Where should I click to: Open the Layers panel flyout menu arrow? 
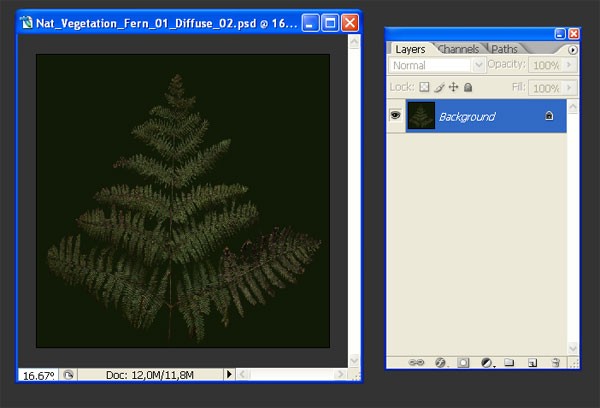(x=572, y=50)
